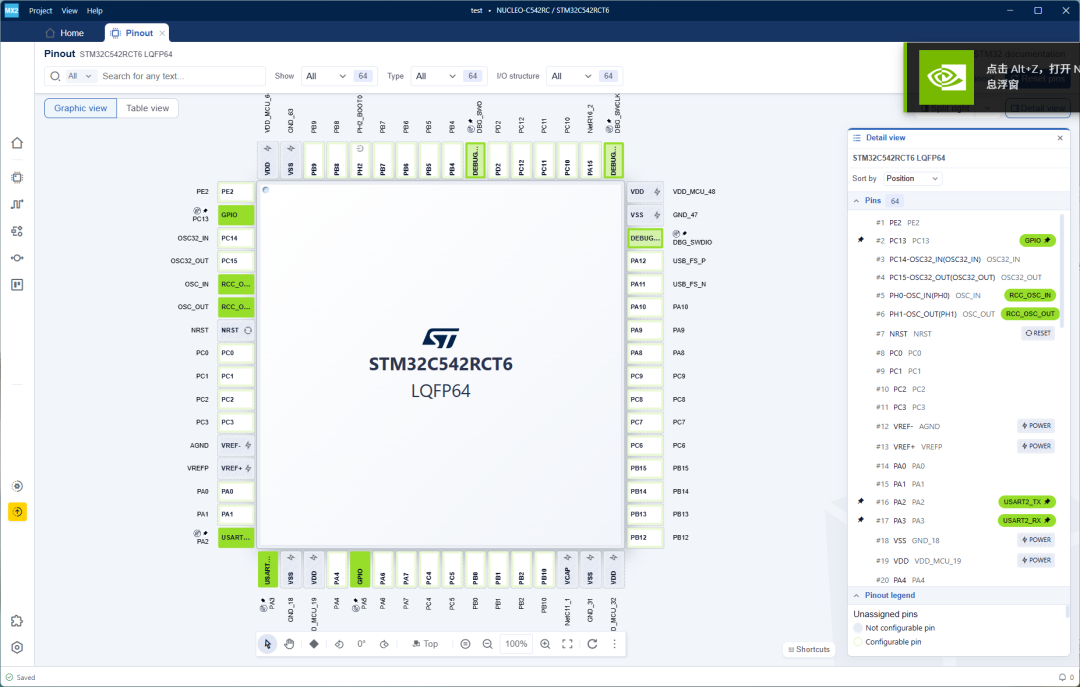Rotate the chip counter-clockwise
1080x687 pixels.
tap(339, 644)
